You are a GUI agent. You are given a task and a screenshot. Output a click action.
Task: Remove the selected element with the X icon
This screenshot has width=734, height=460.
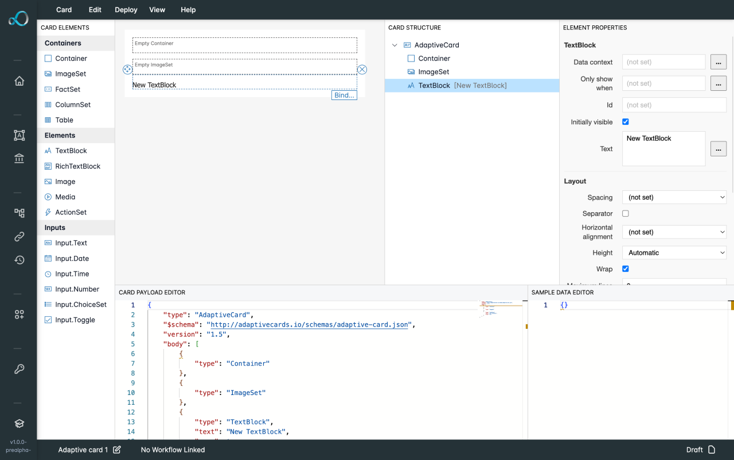tap(362, 70)
